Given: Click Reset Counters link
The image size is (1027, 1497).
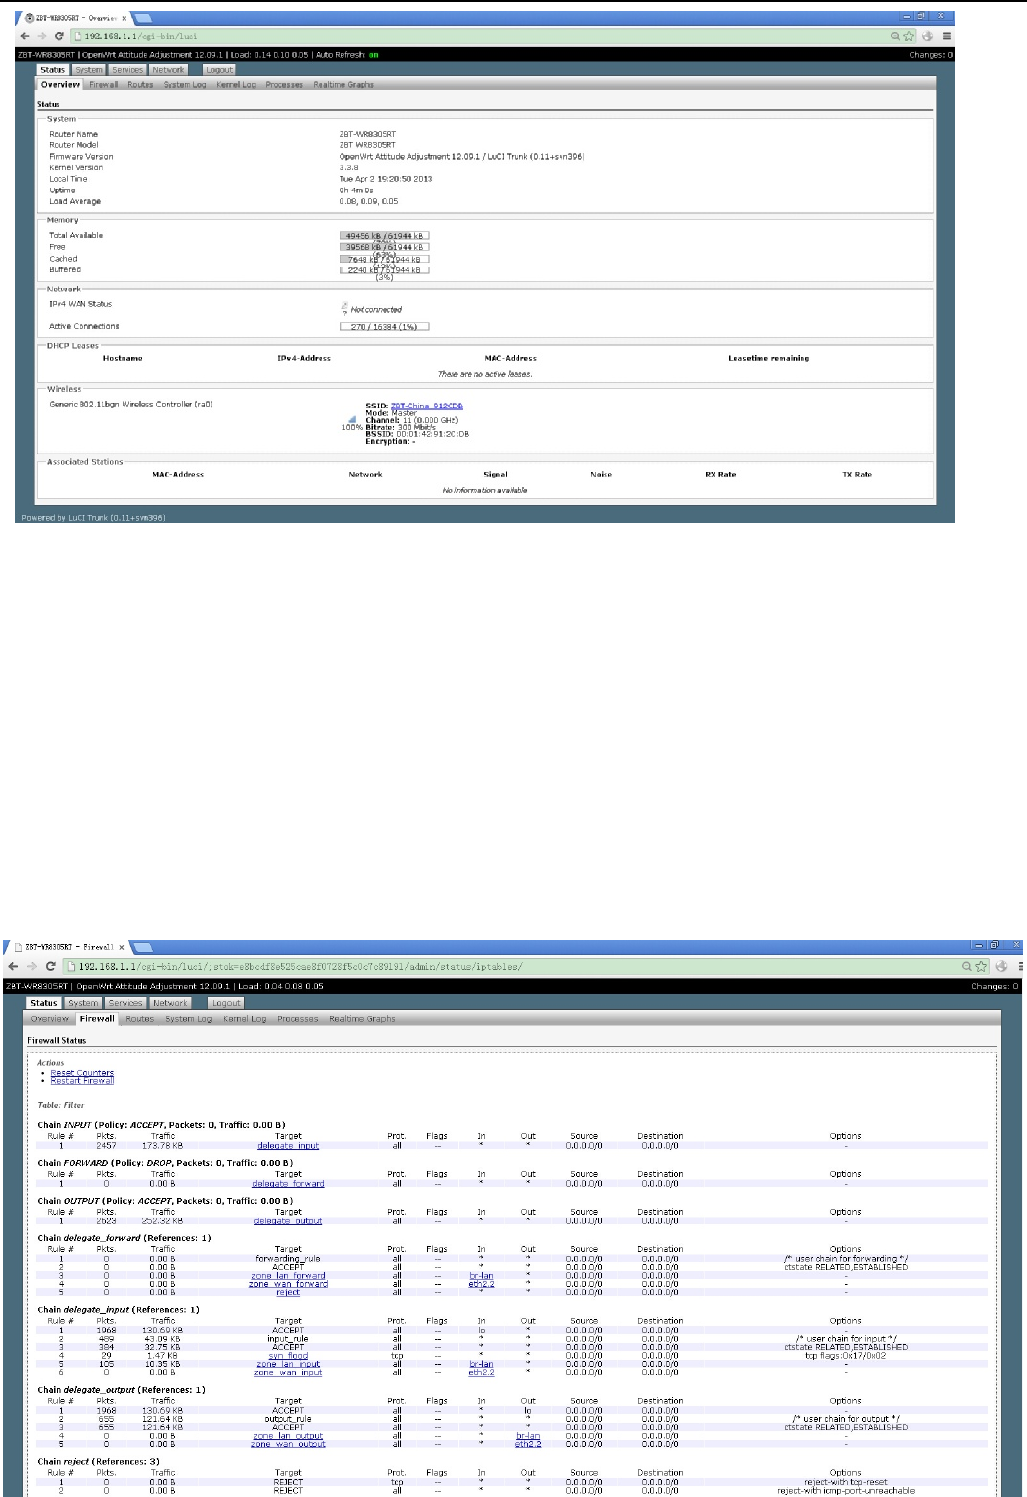Looking at the screenshot, I should pos(82,1073).
